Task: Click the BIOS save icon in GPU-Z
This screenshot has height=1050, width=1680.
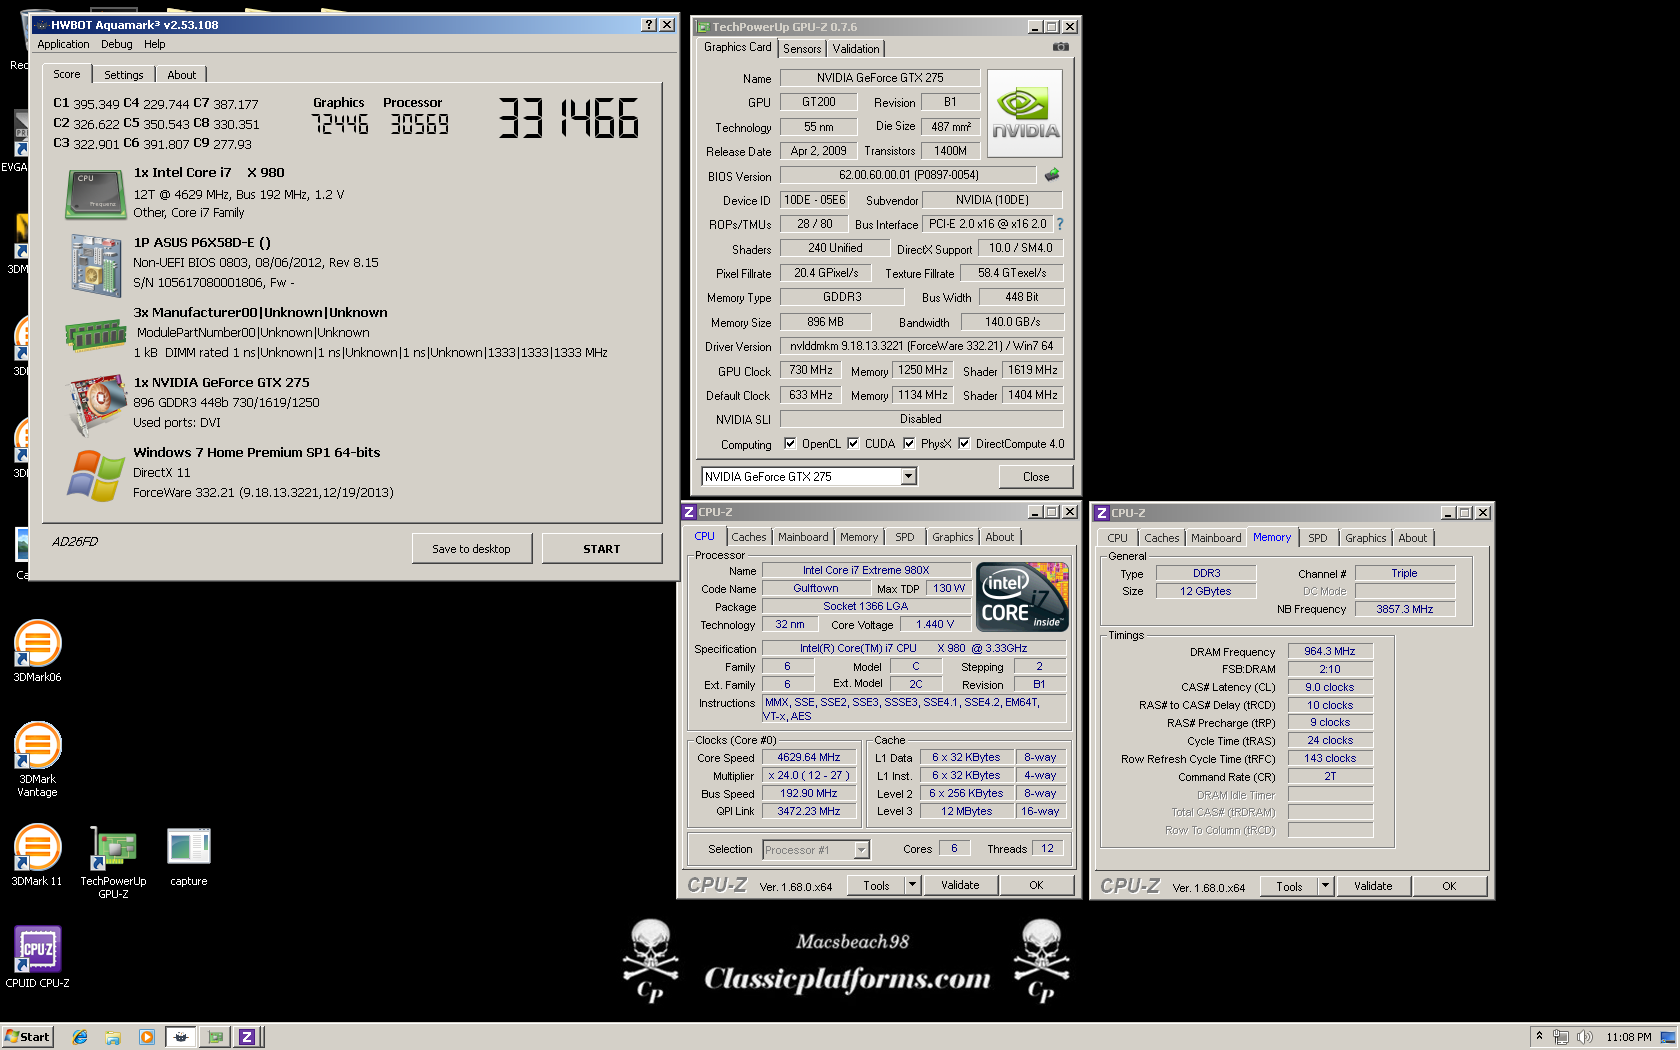Action: click(1052, 175)
